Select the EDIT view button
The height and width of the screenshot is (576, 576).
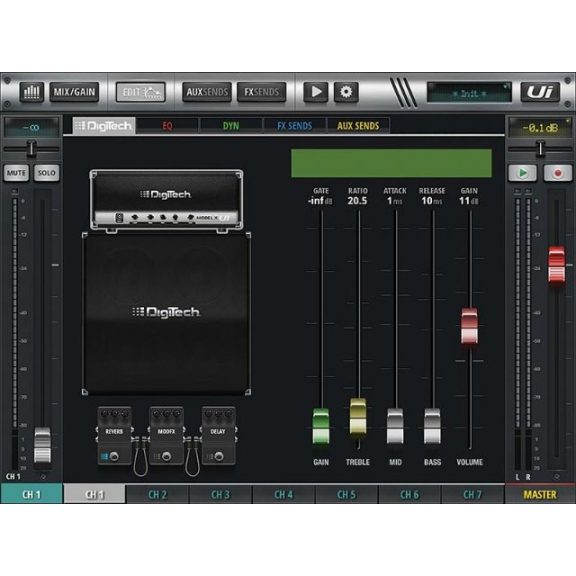(x=140, y=92)
